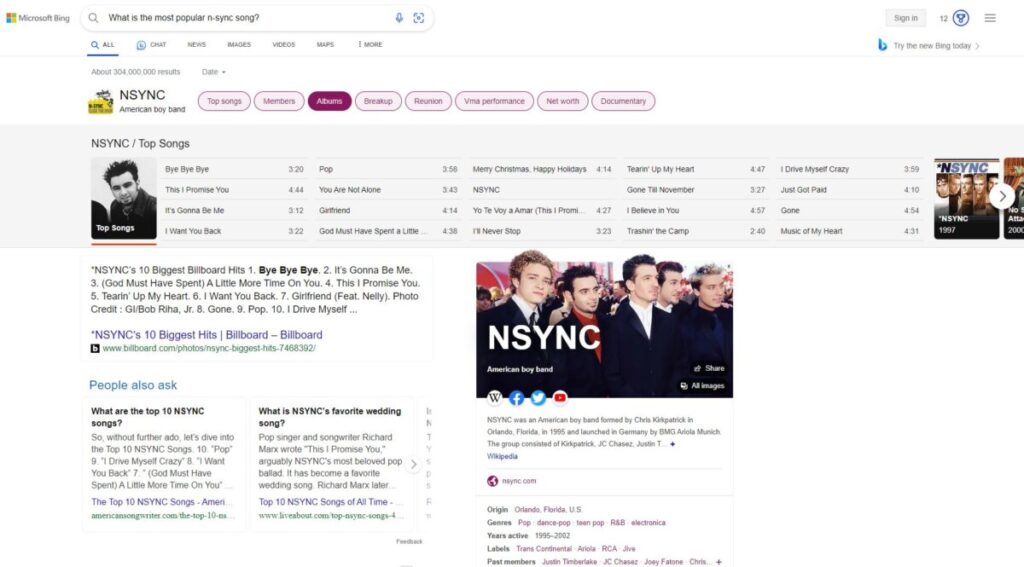The width and height of the screenshot is (1024, 567).
Task: Advance the top songs carousel right arrow
Action: click(1002, 197)
